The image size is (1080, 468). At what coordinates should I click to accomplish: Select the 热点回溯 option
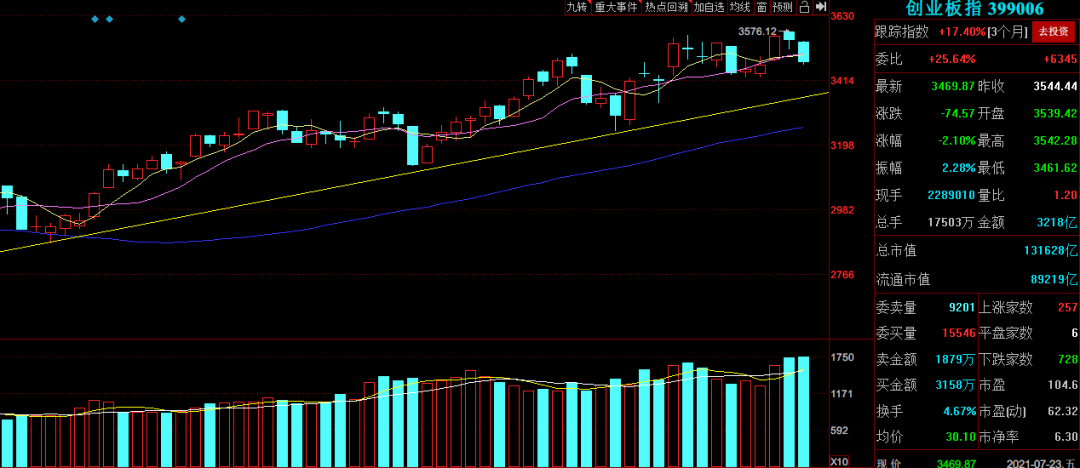(666, 7)
